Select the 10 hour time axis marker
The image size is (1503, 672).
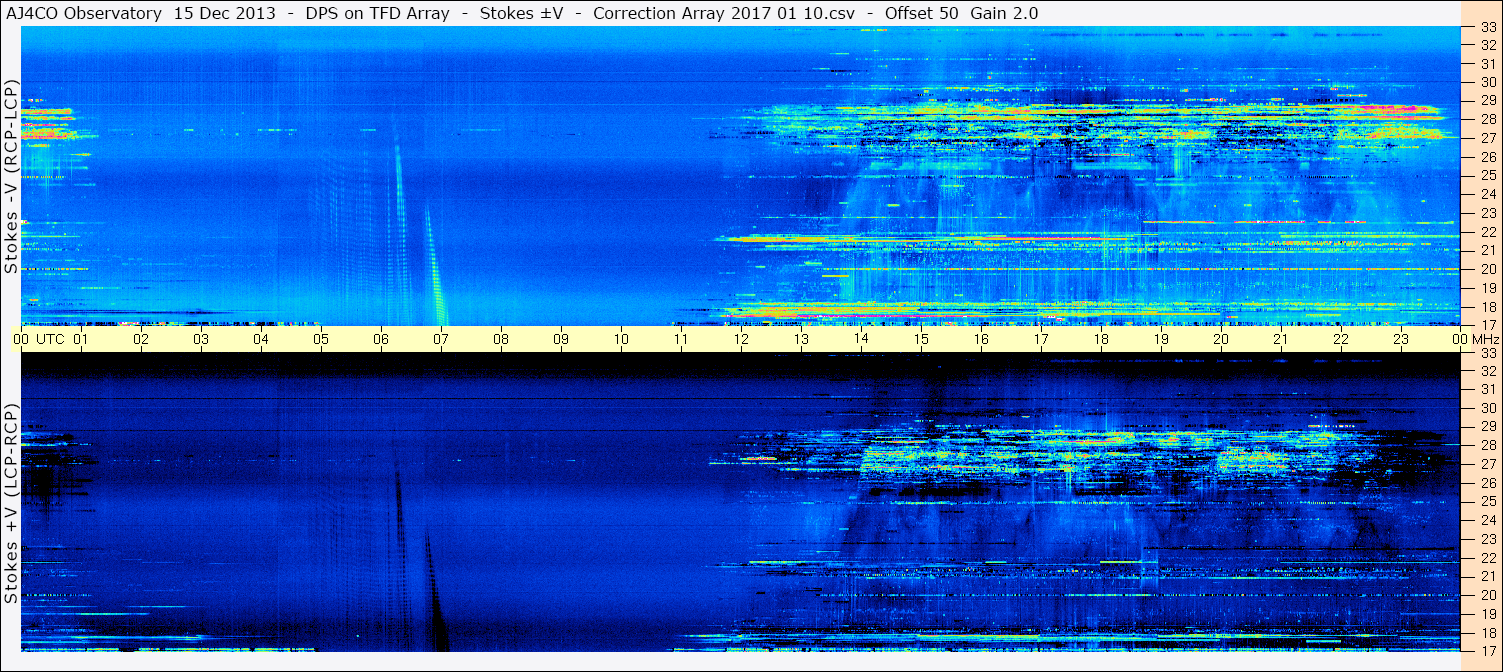621,339
